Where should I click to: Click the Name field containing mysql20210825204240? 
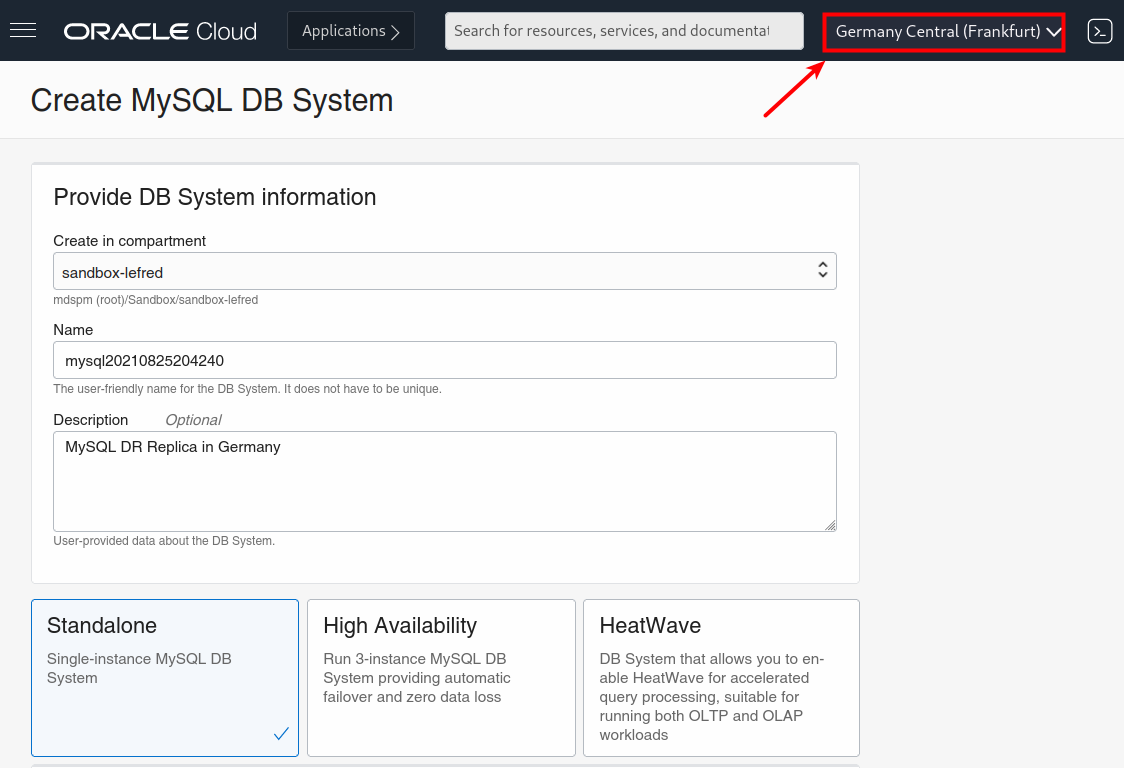[444, 360]
